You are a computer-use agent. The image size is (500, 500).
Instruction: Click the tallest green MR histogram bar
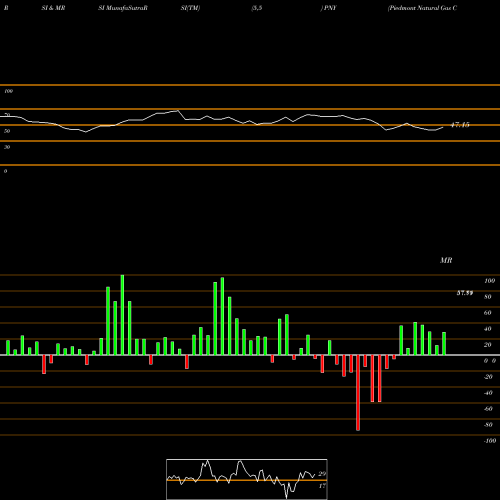pyautogui.click(x=122, y=315)
